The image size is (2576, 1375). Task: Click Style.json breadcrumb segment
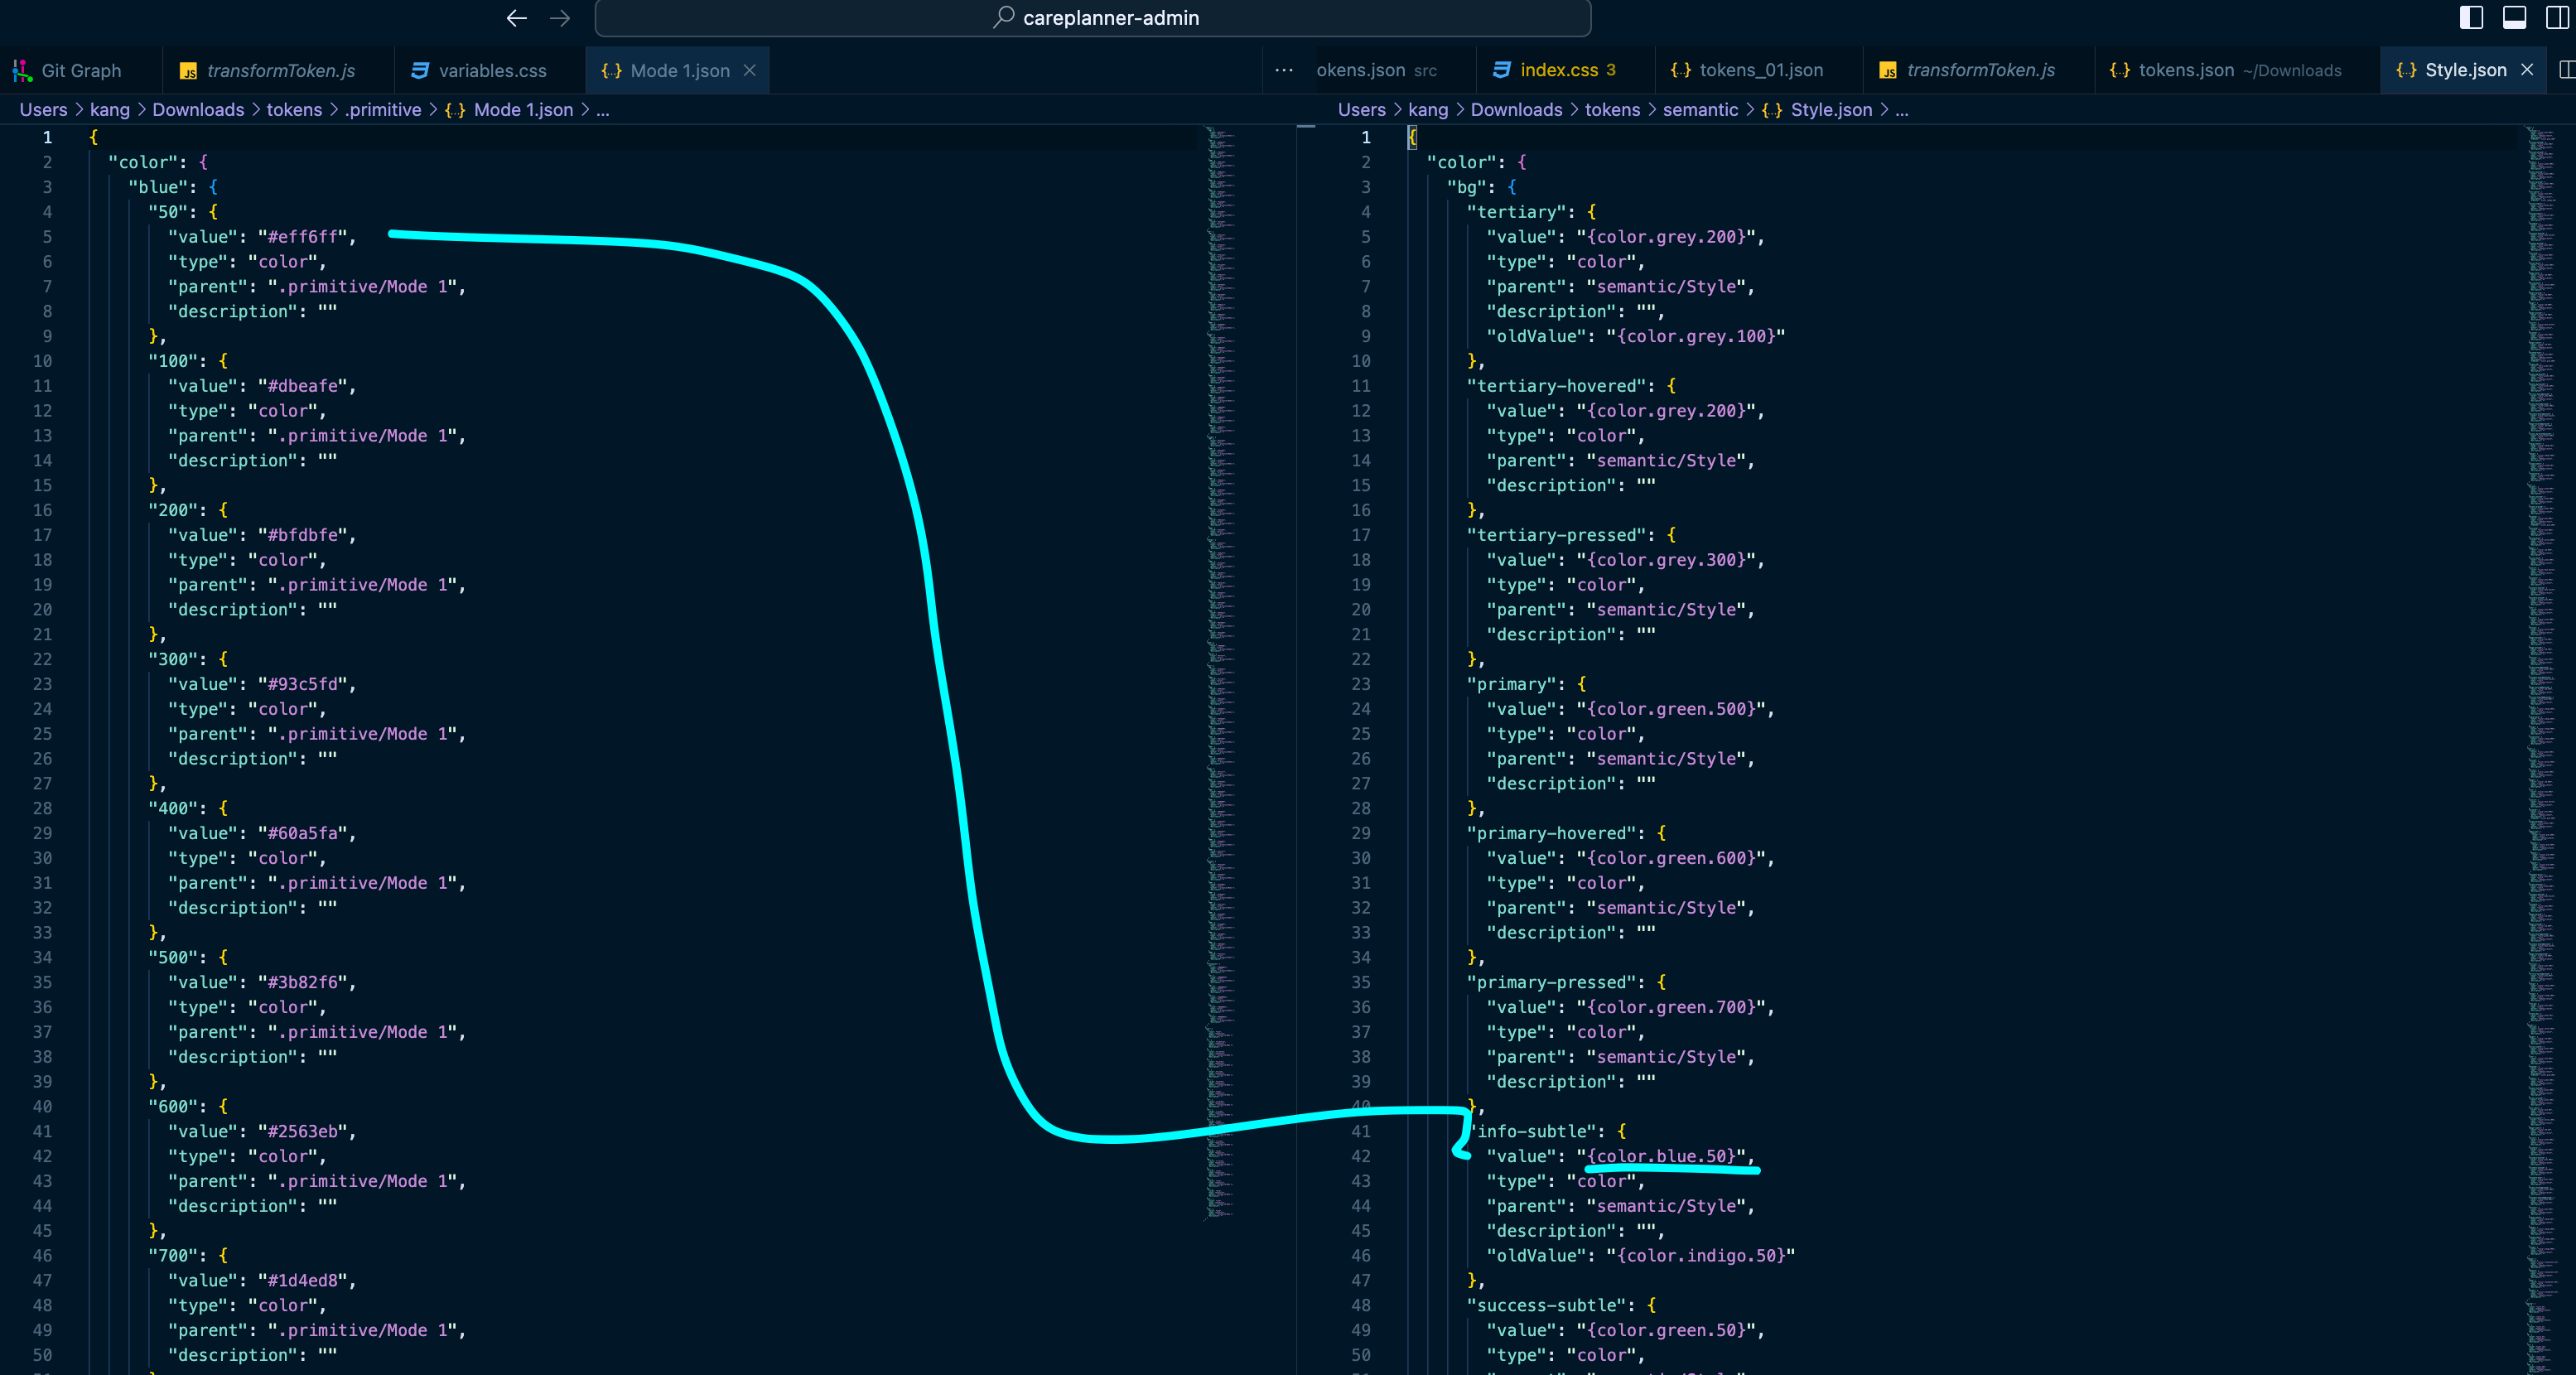point(1831,110)
